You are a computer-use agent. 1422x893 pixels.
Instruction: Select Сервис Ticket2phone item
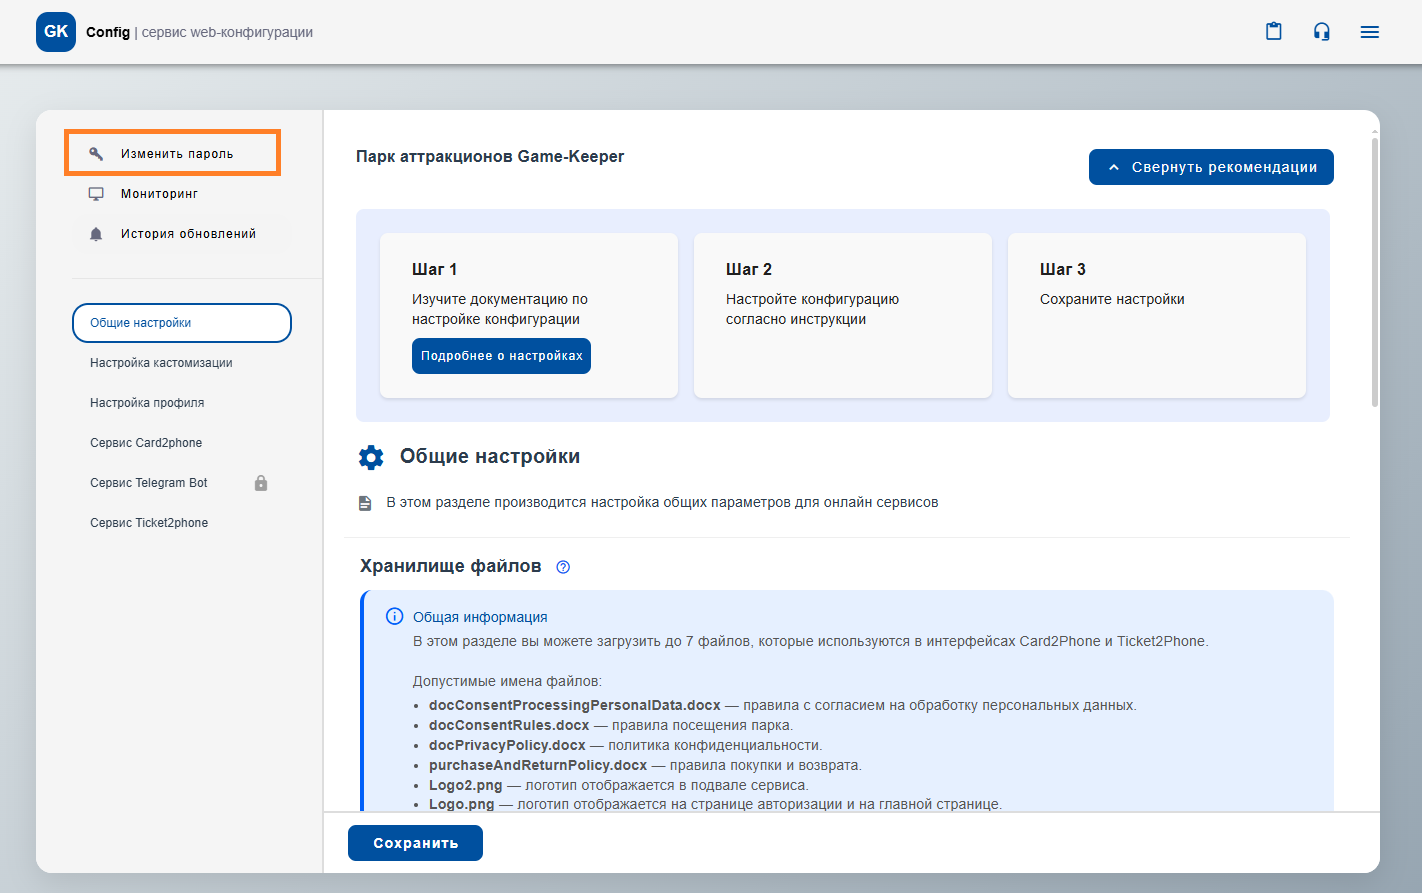tap(149, 523)
